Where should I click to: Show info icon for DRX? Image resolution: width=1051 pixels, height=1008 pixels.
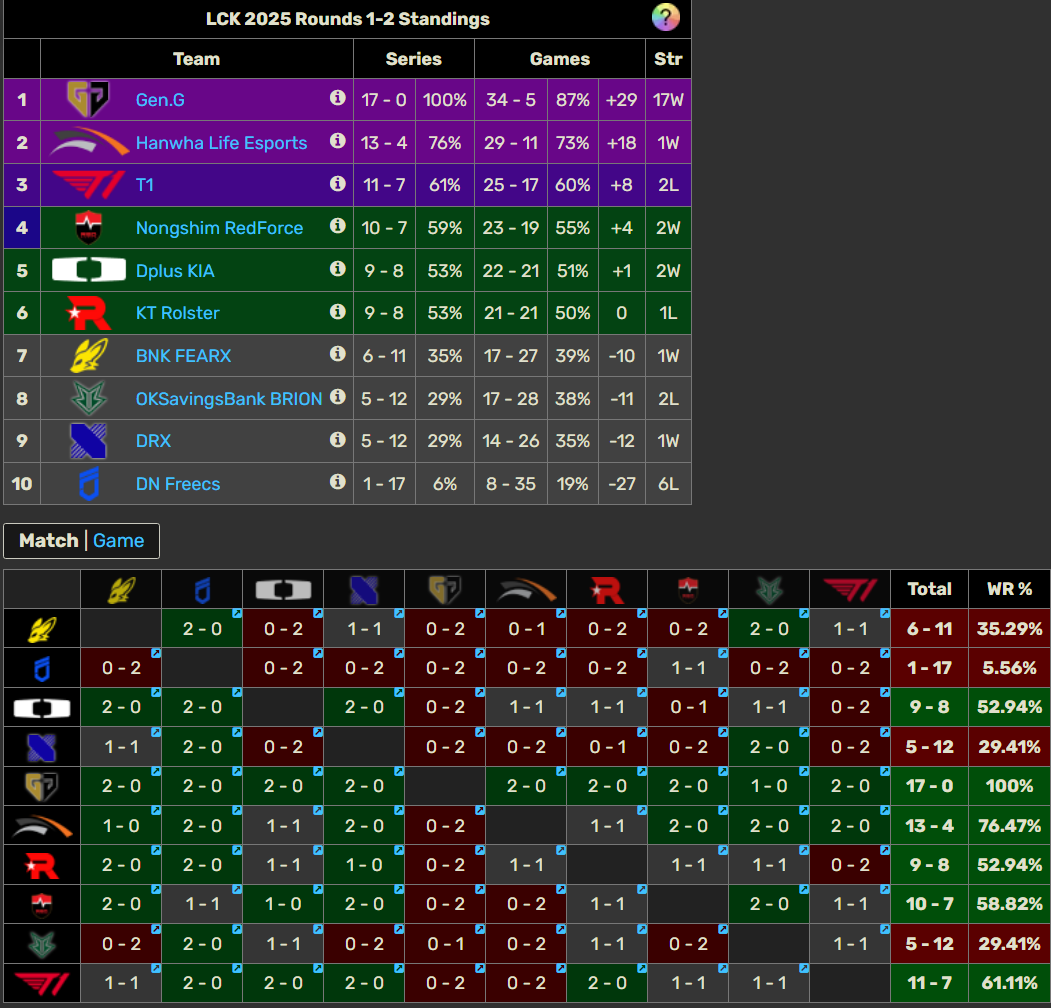click(x=338, y=440)
